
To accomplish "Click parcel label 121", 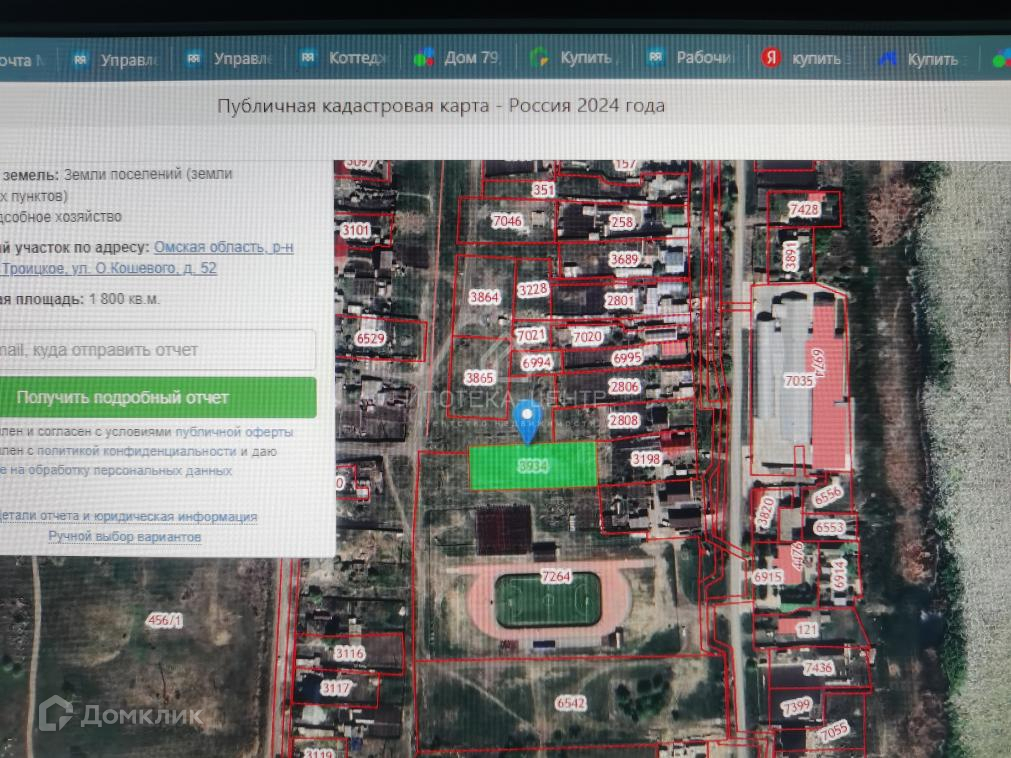I will click(x=807, y=629).
